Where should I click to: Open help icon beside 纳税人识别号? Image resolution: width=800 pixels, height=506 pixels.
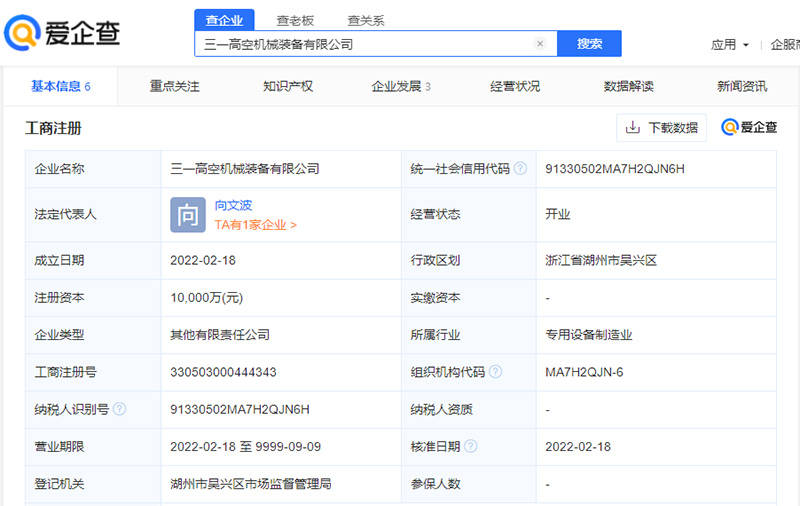(119, 409)
